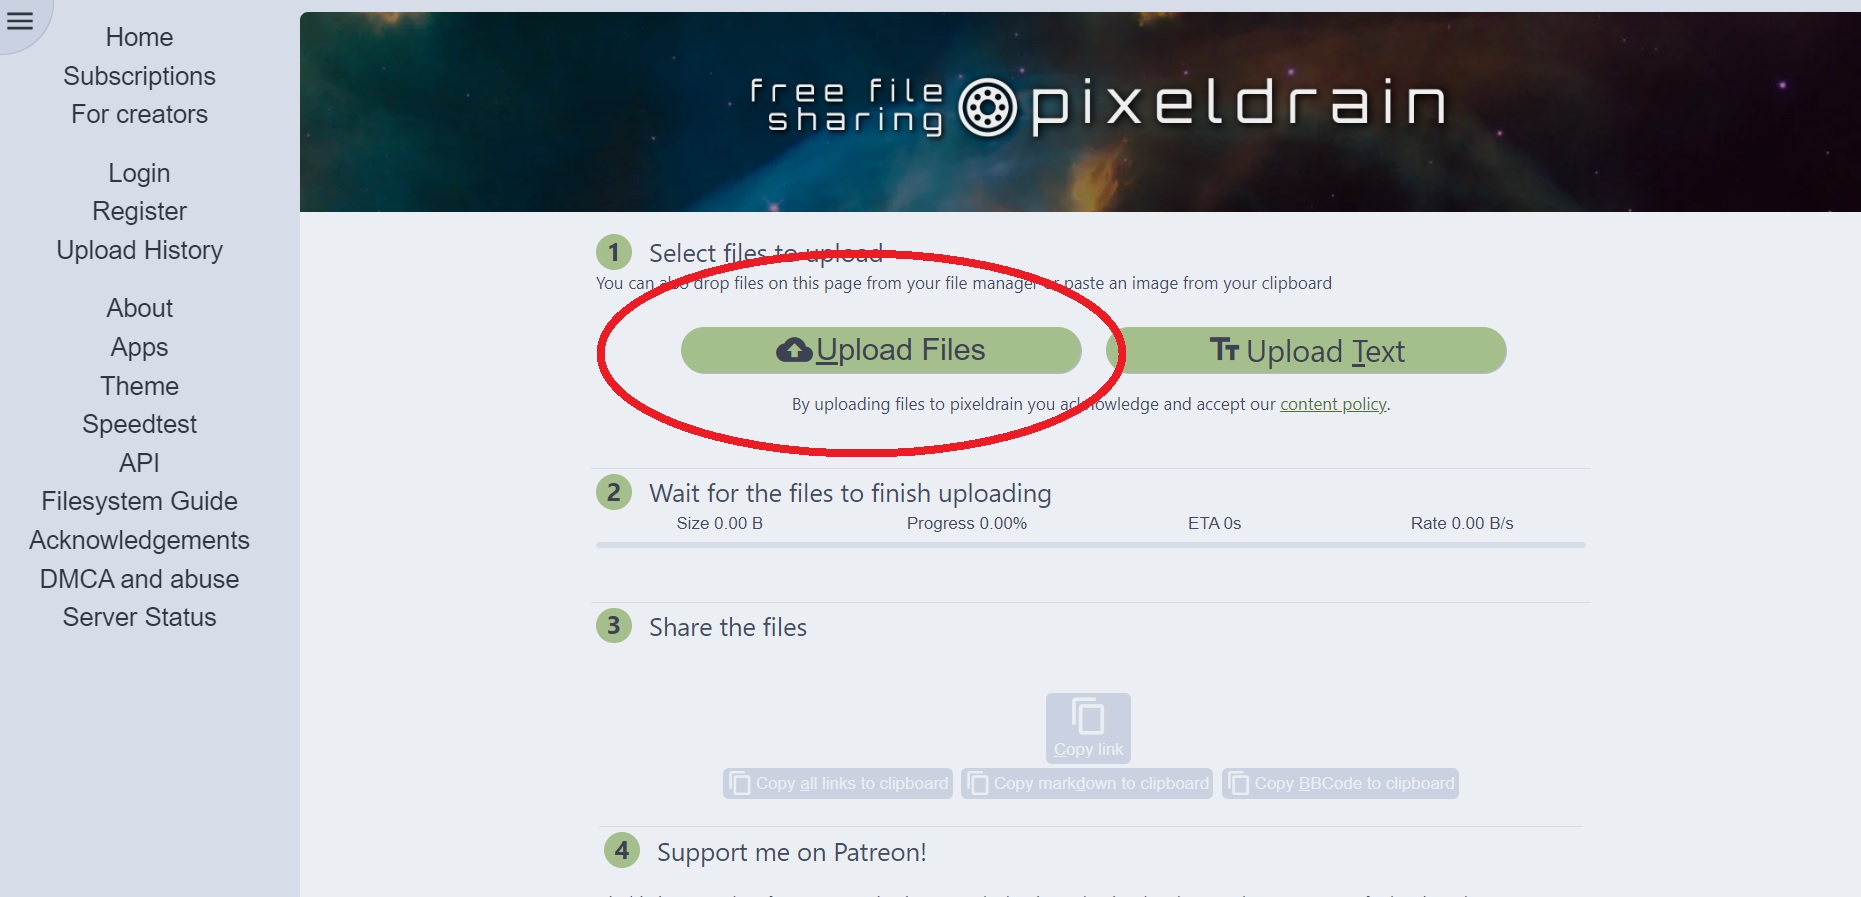
Task: Open the Register page
Action: (139, 211)
